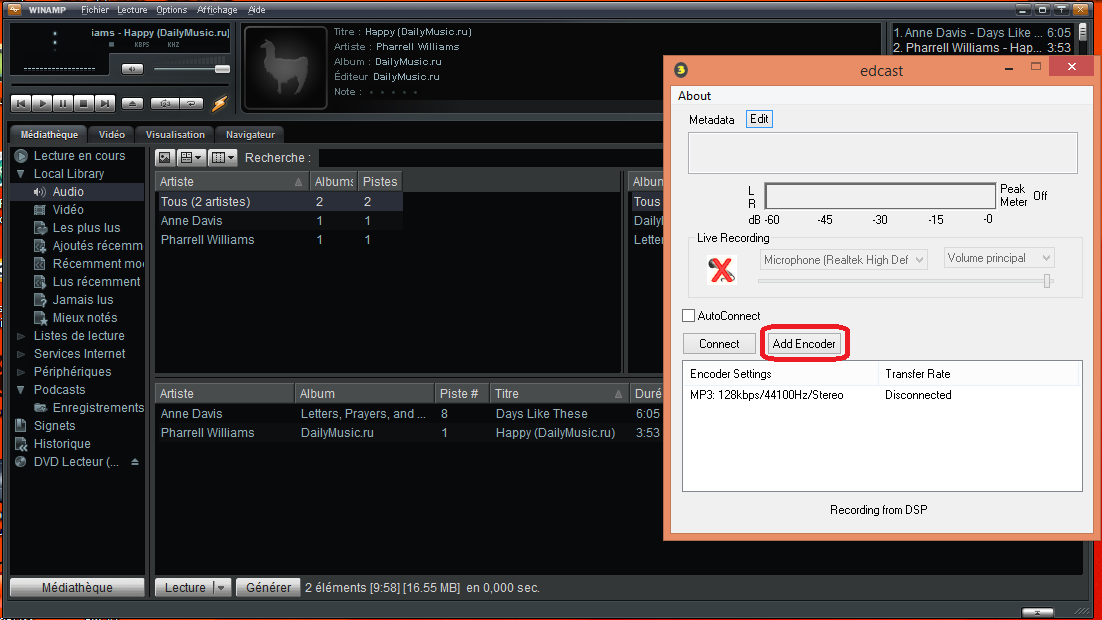Start playback with Winamp play button
This screenshot has height=620, width=1102.
(x=42, y=103)
